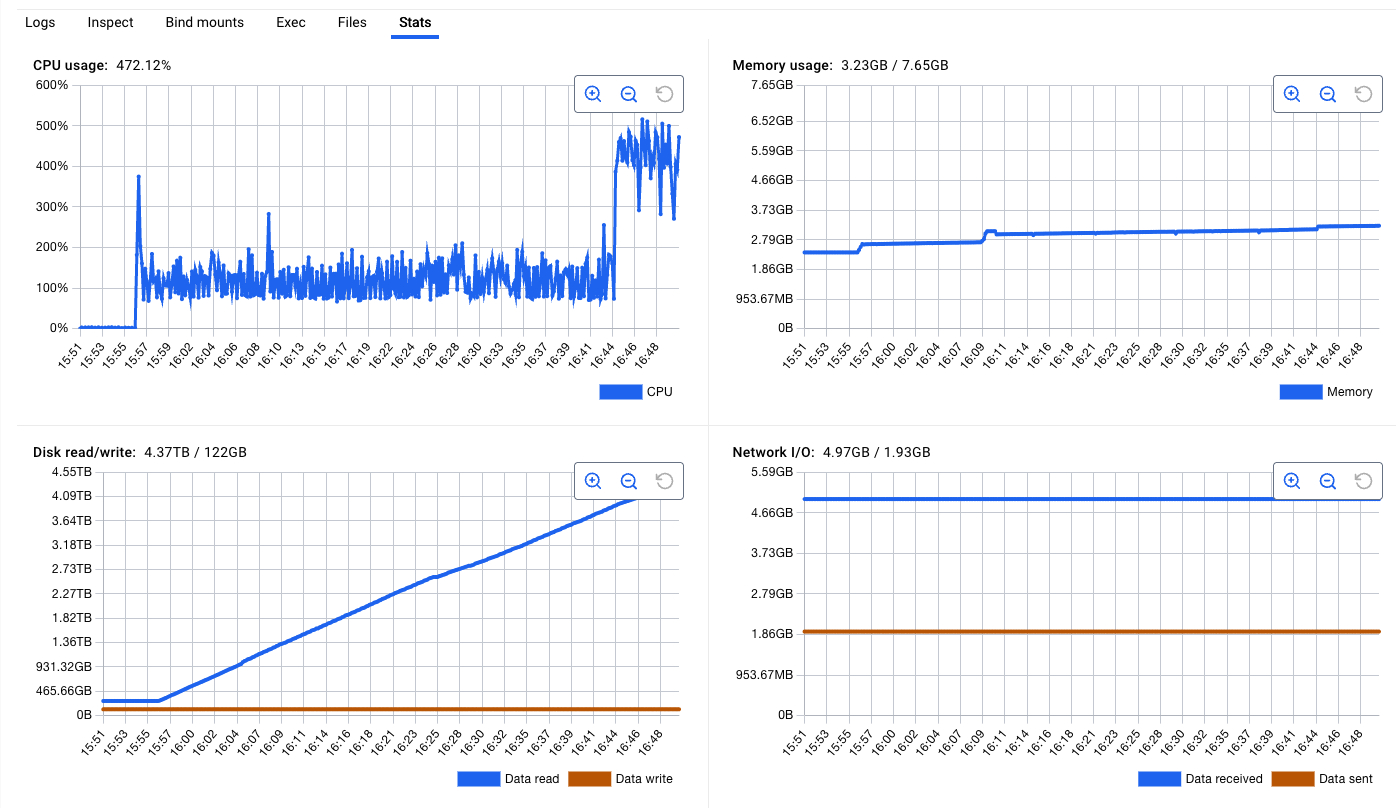Switch to the Inspect tab

tap(110, 22)
